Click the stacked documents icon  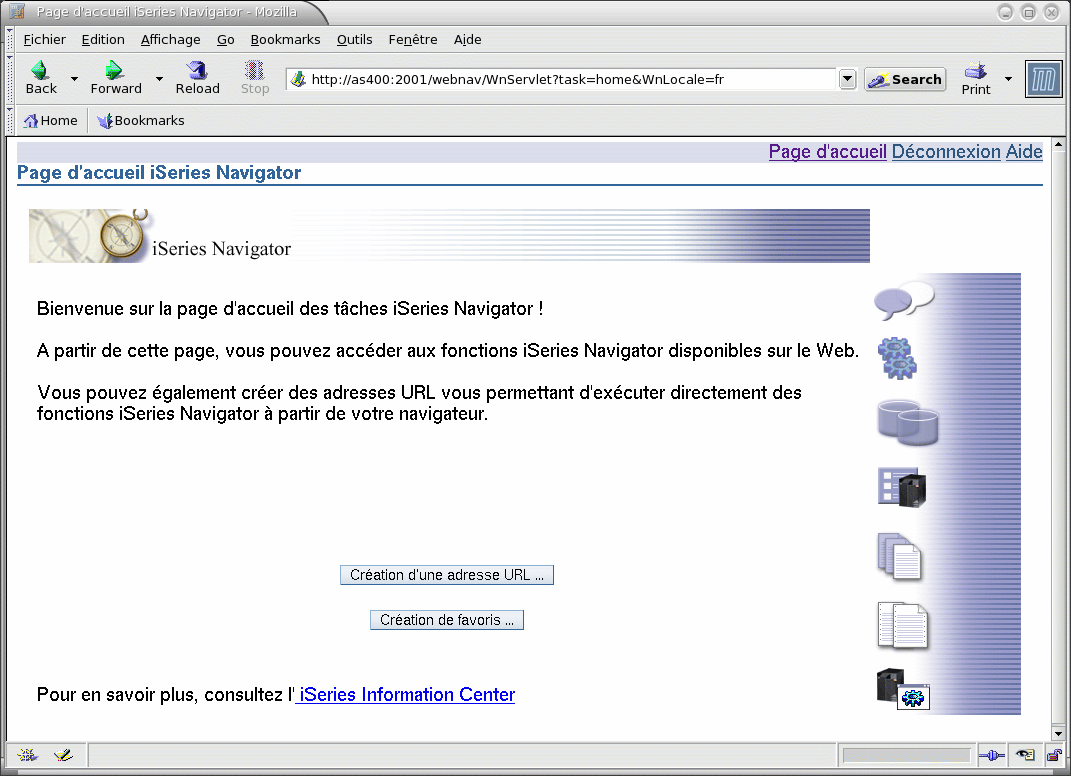[x=899, y=556]
